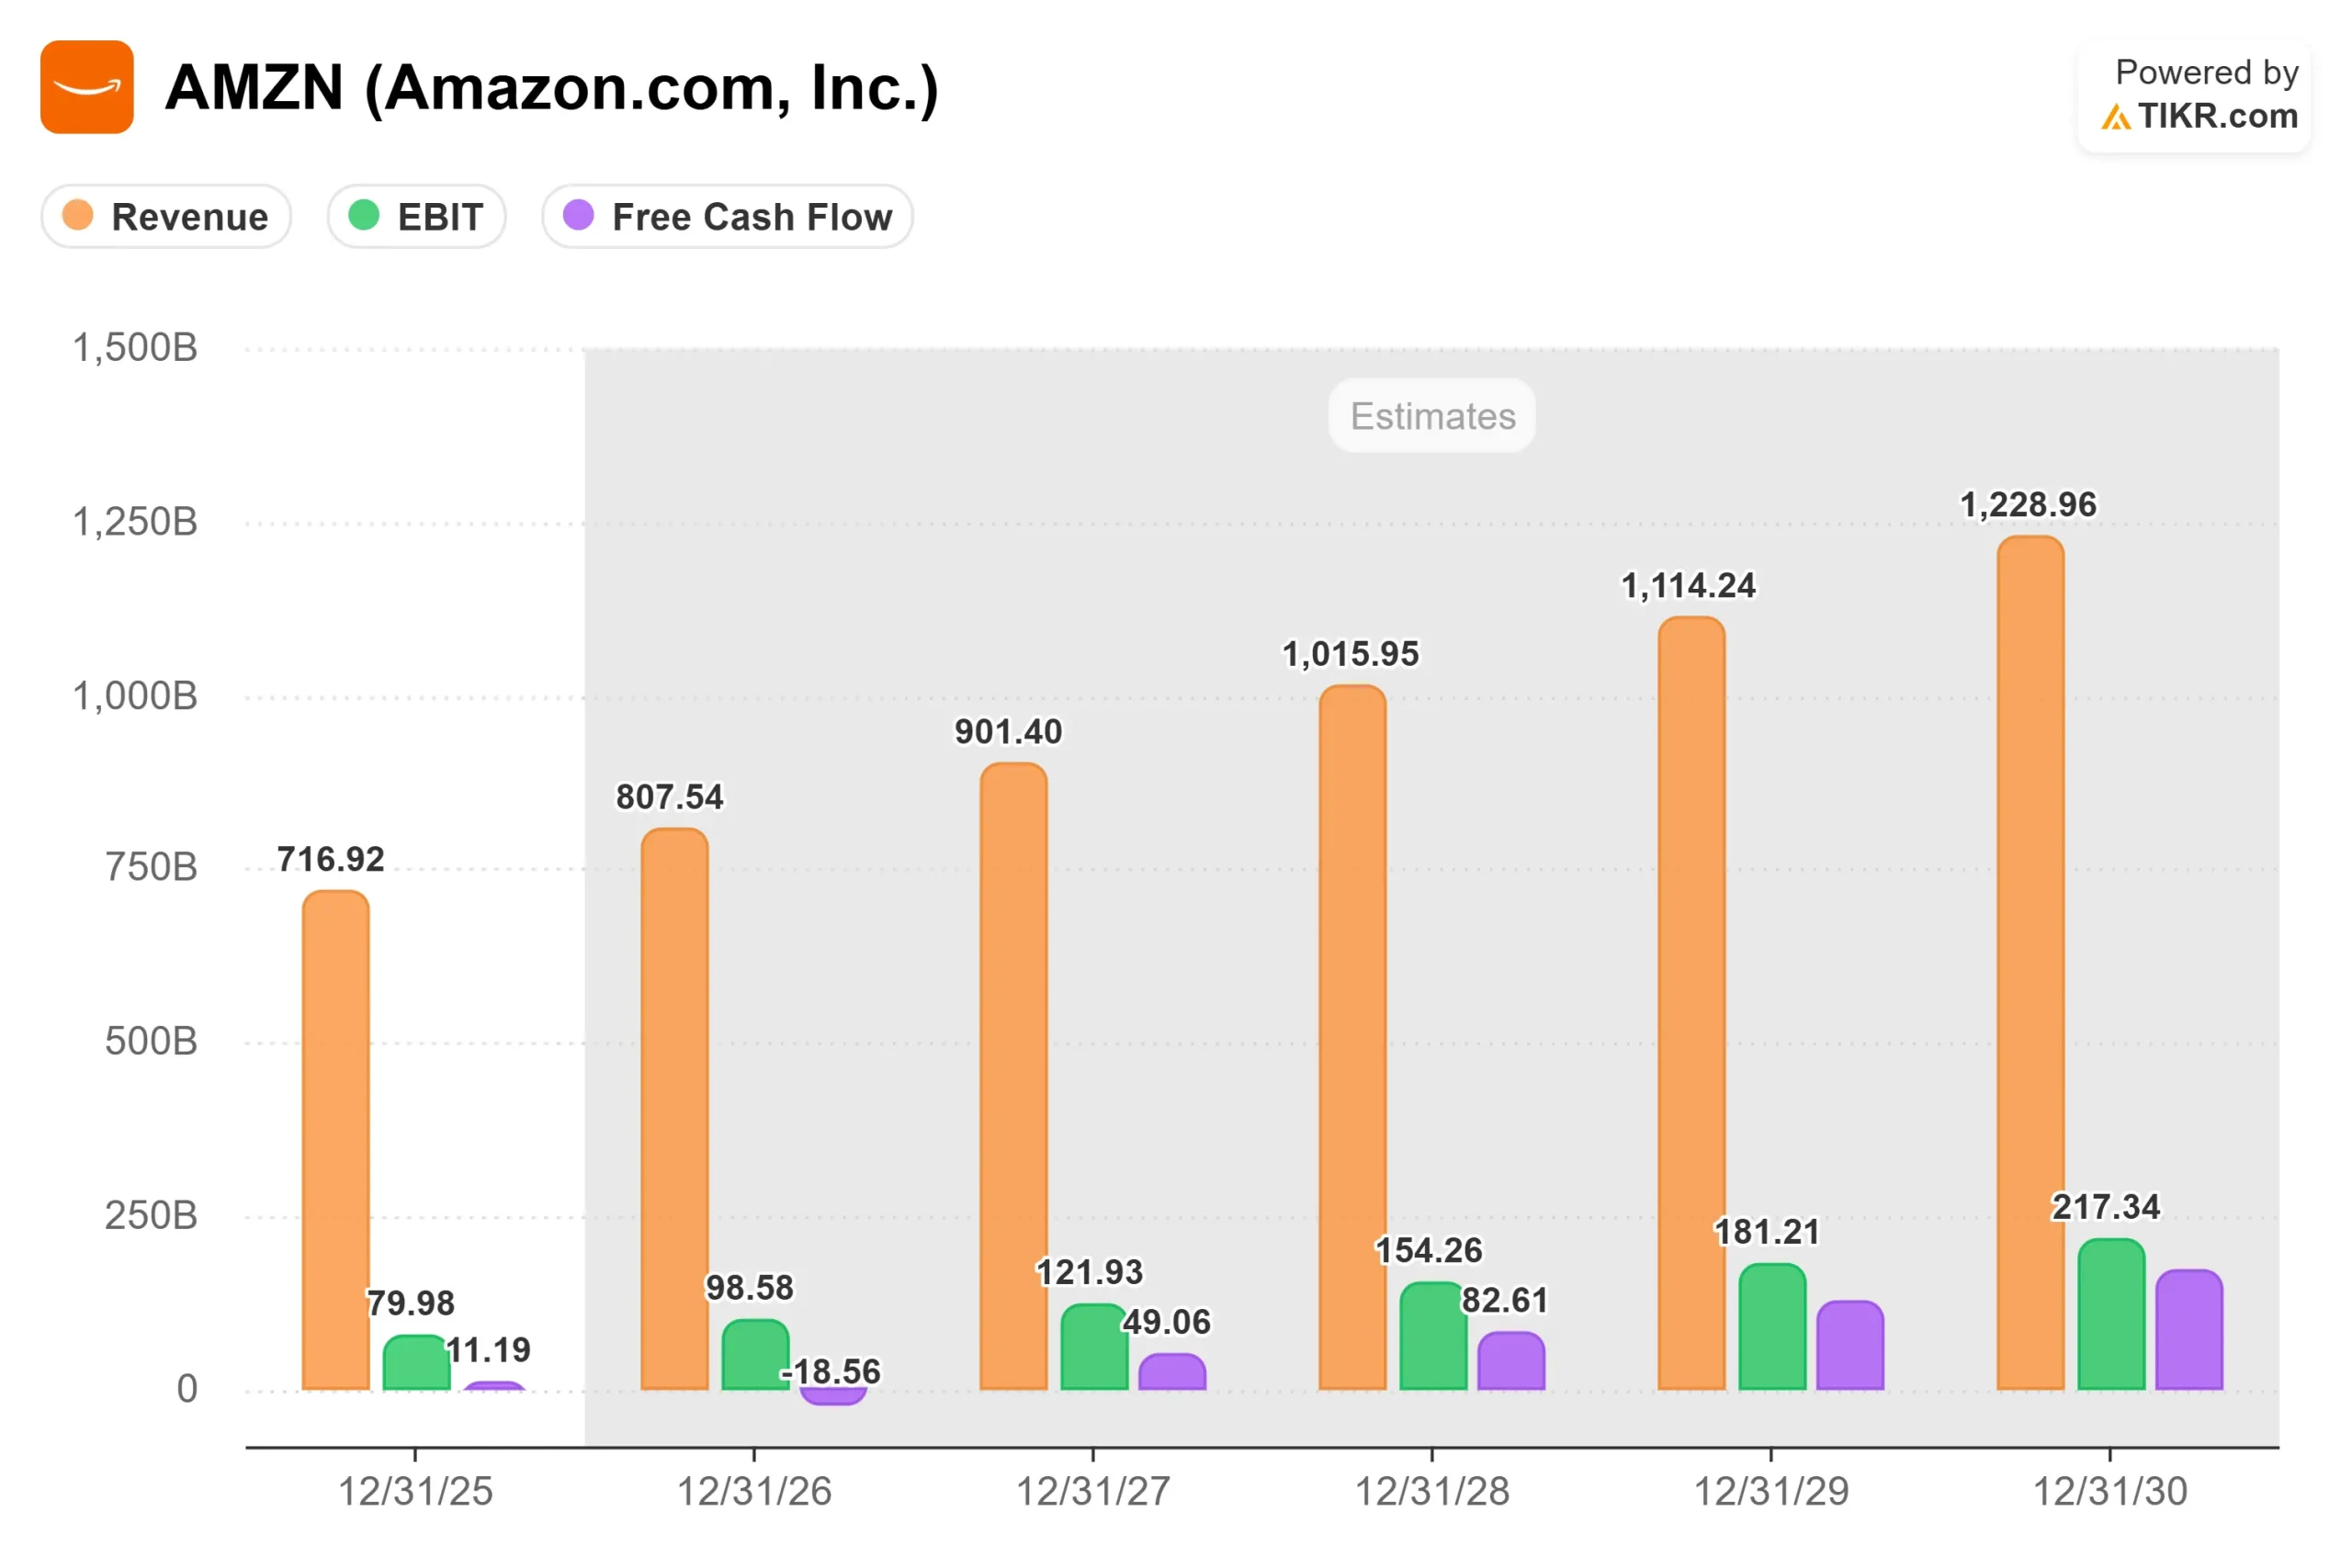Click the 12/31/26 negative free cash flow bar
The width and height of the screenshot is (2352, 1568).
pyautogui.click(x=833, y=1397)
